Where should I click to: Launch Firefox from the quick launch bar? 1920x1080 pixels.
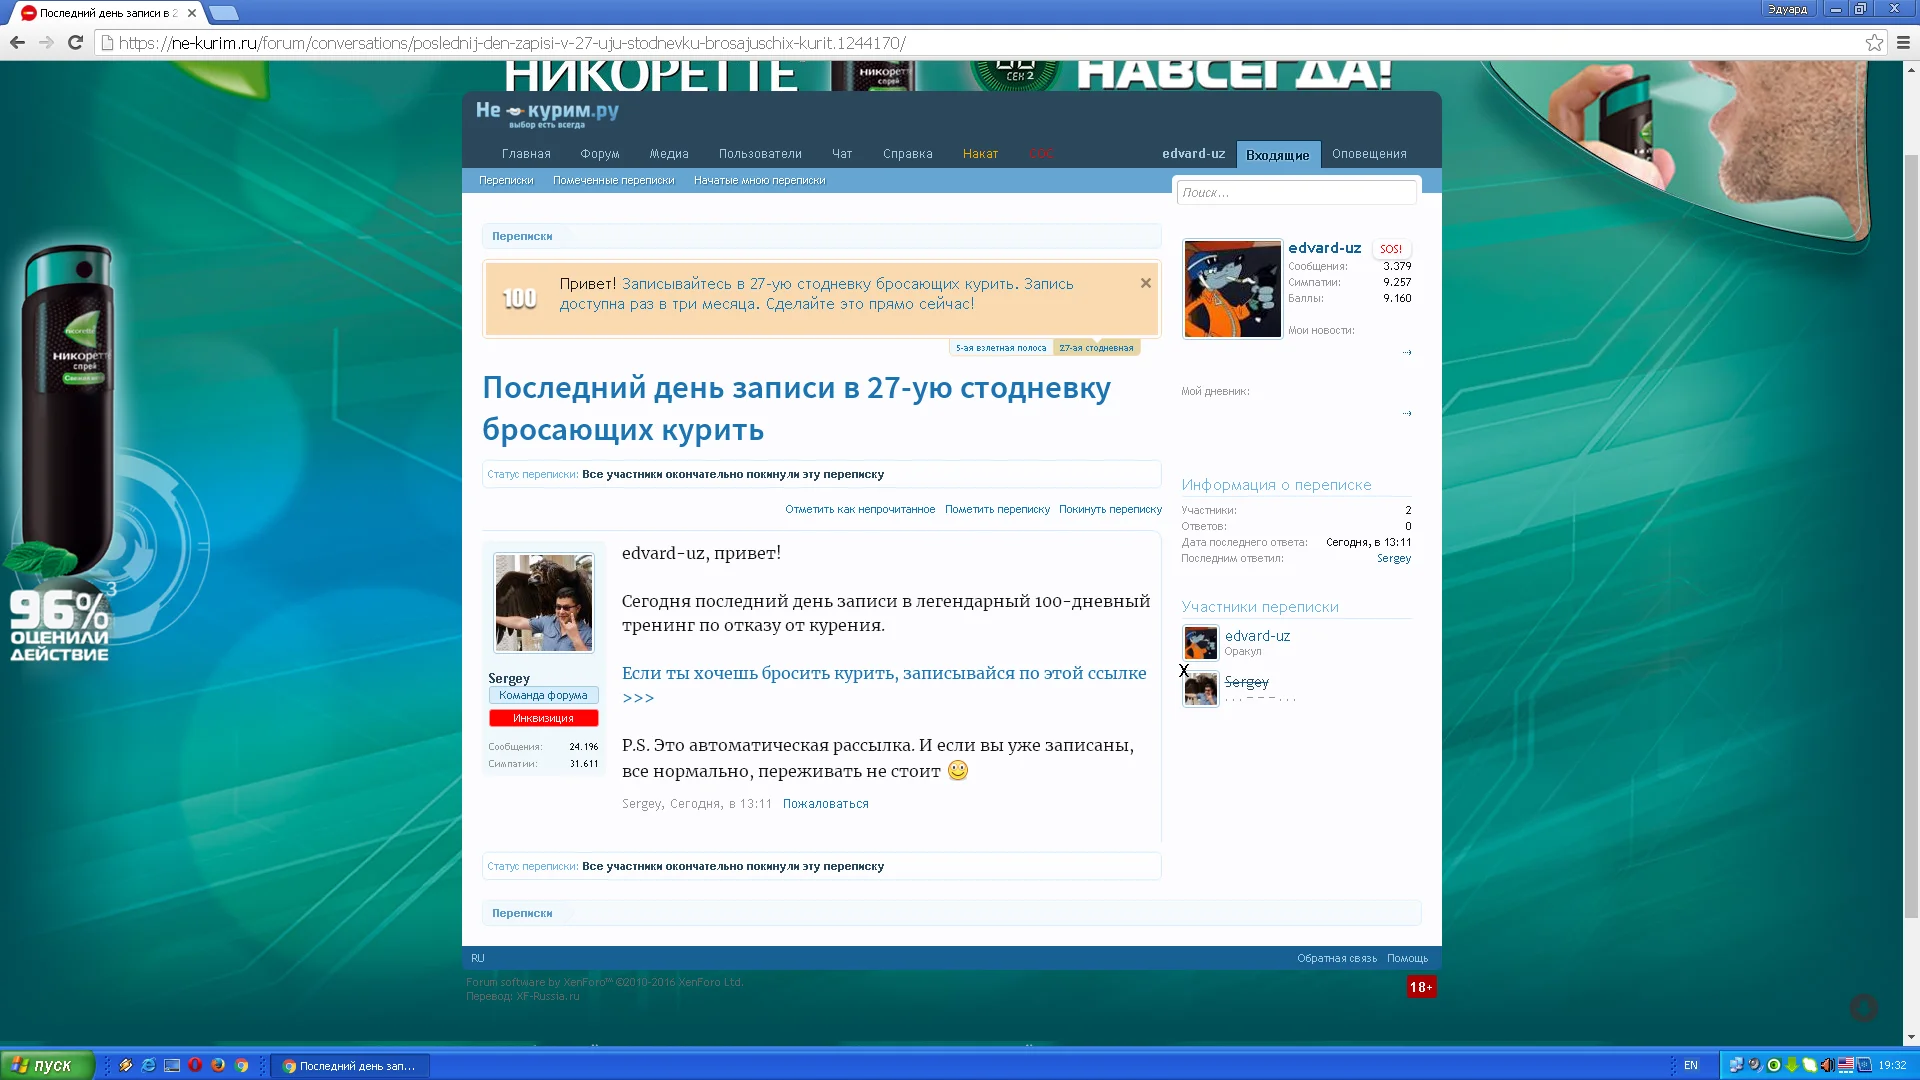pyautogui.click(x=218, y=1065)
